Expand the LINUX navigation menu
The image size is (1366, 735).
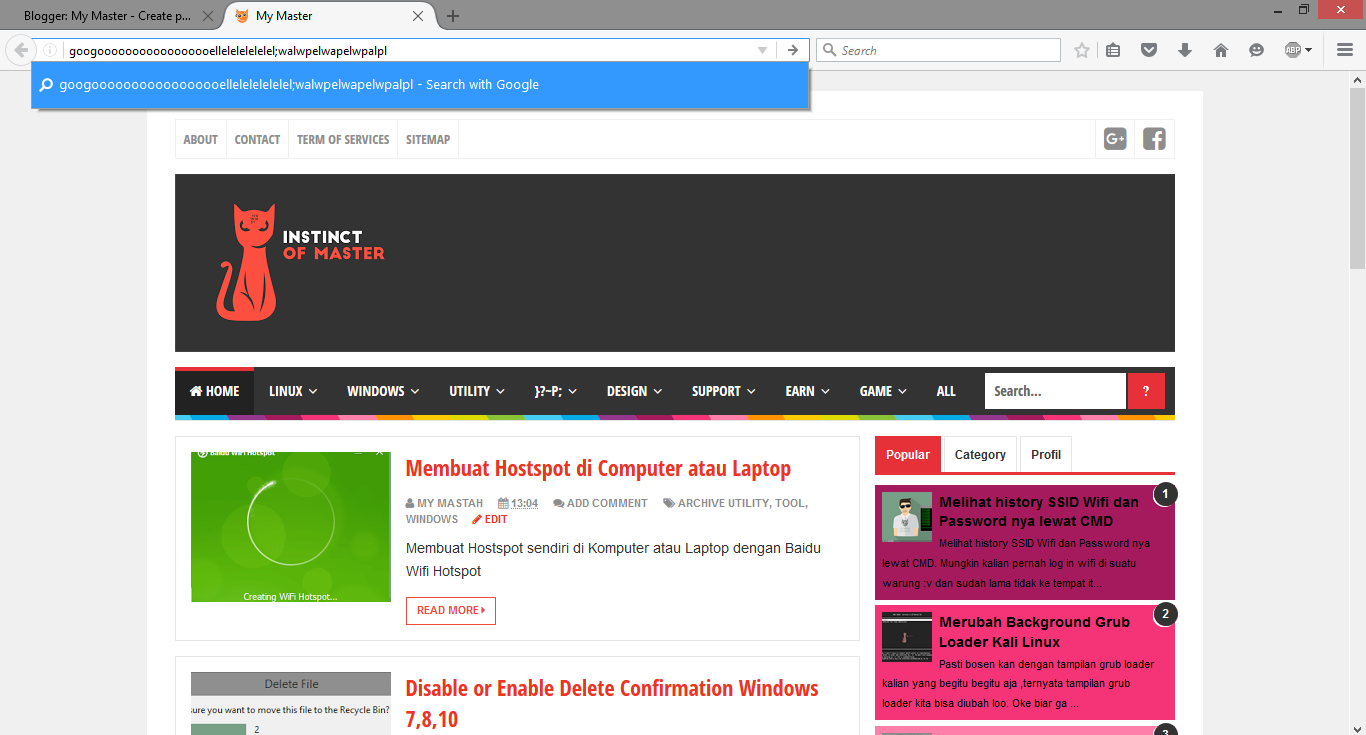pyautogui.click(x=293, y=391)
